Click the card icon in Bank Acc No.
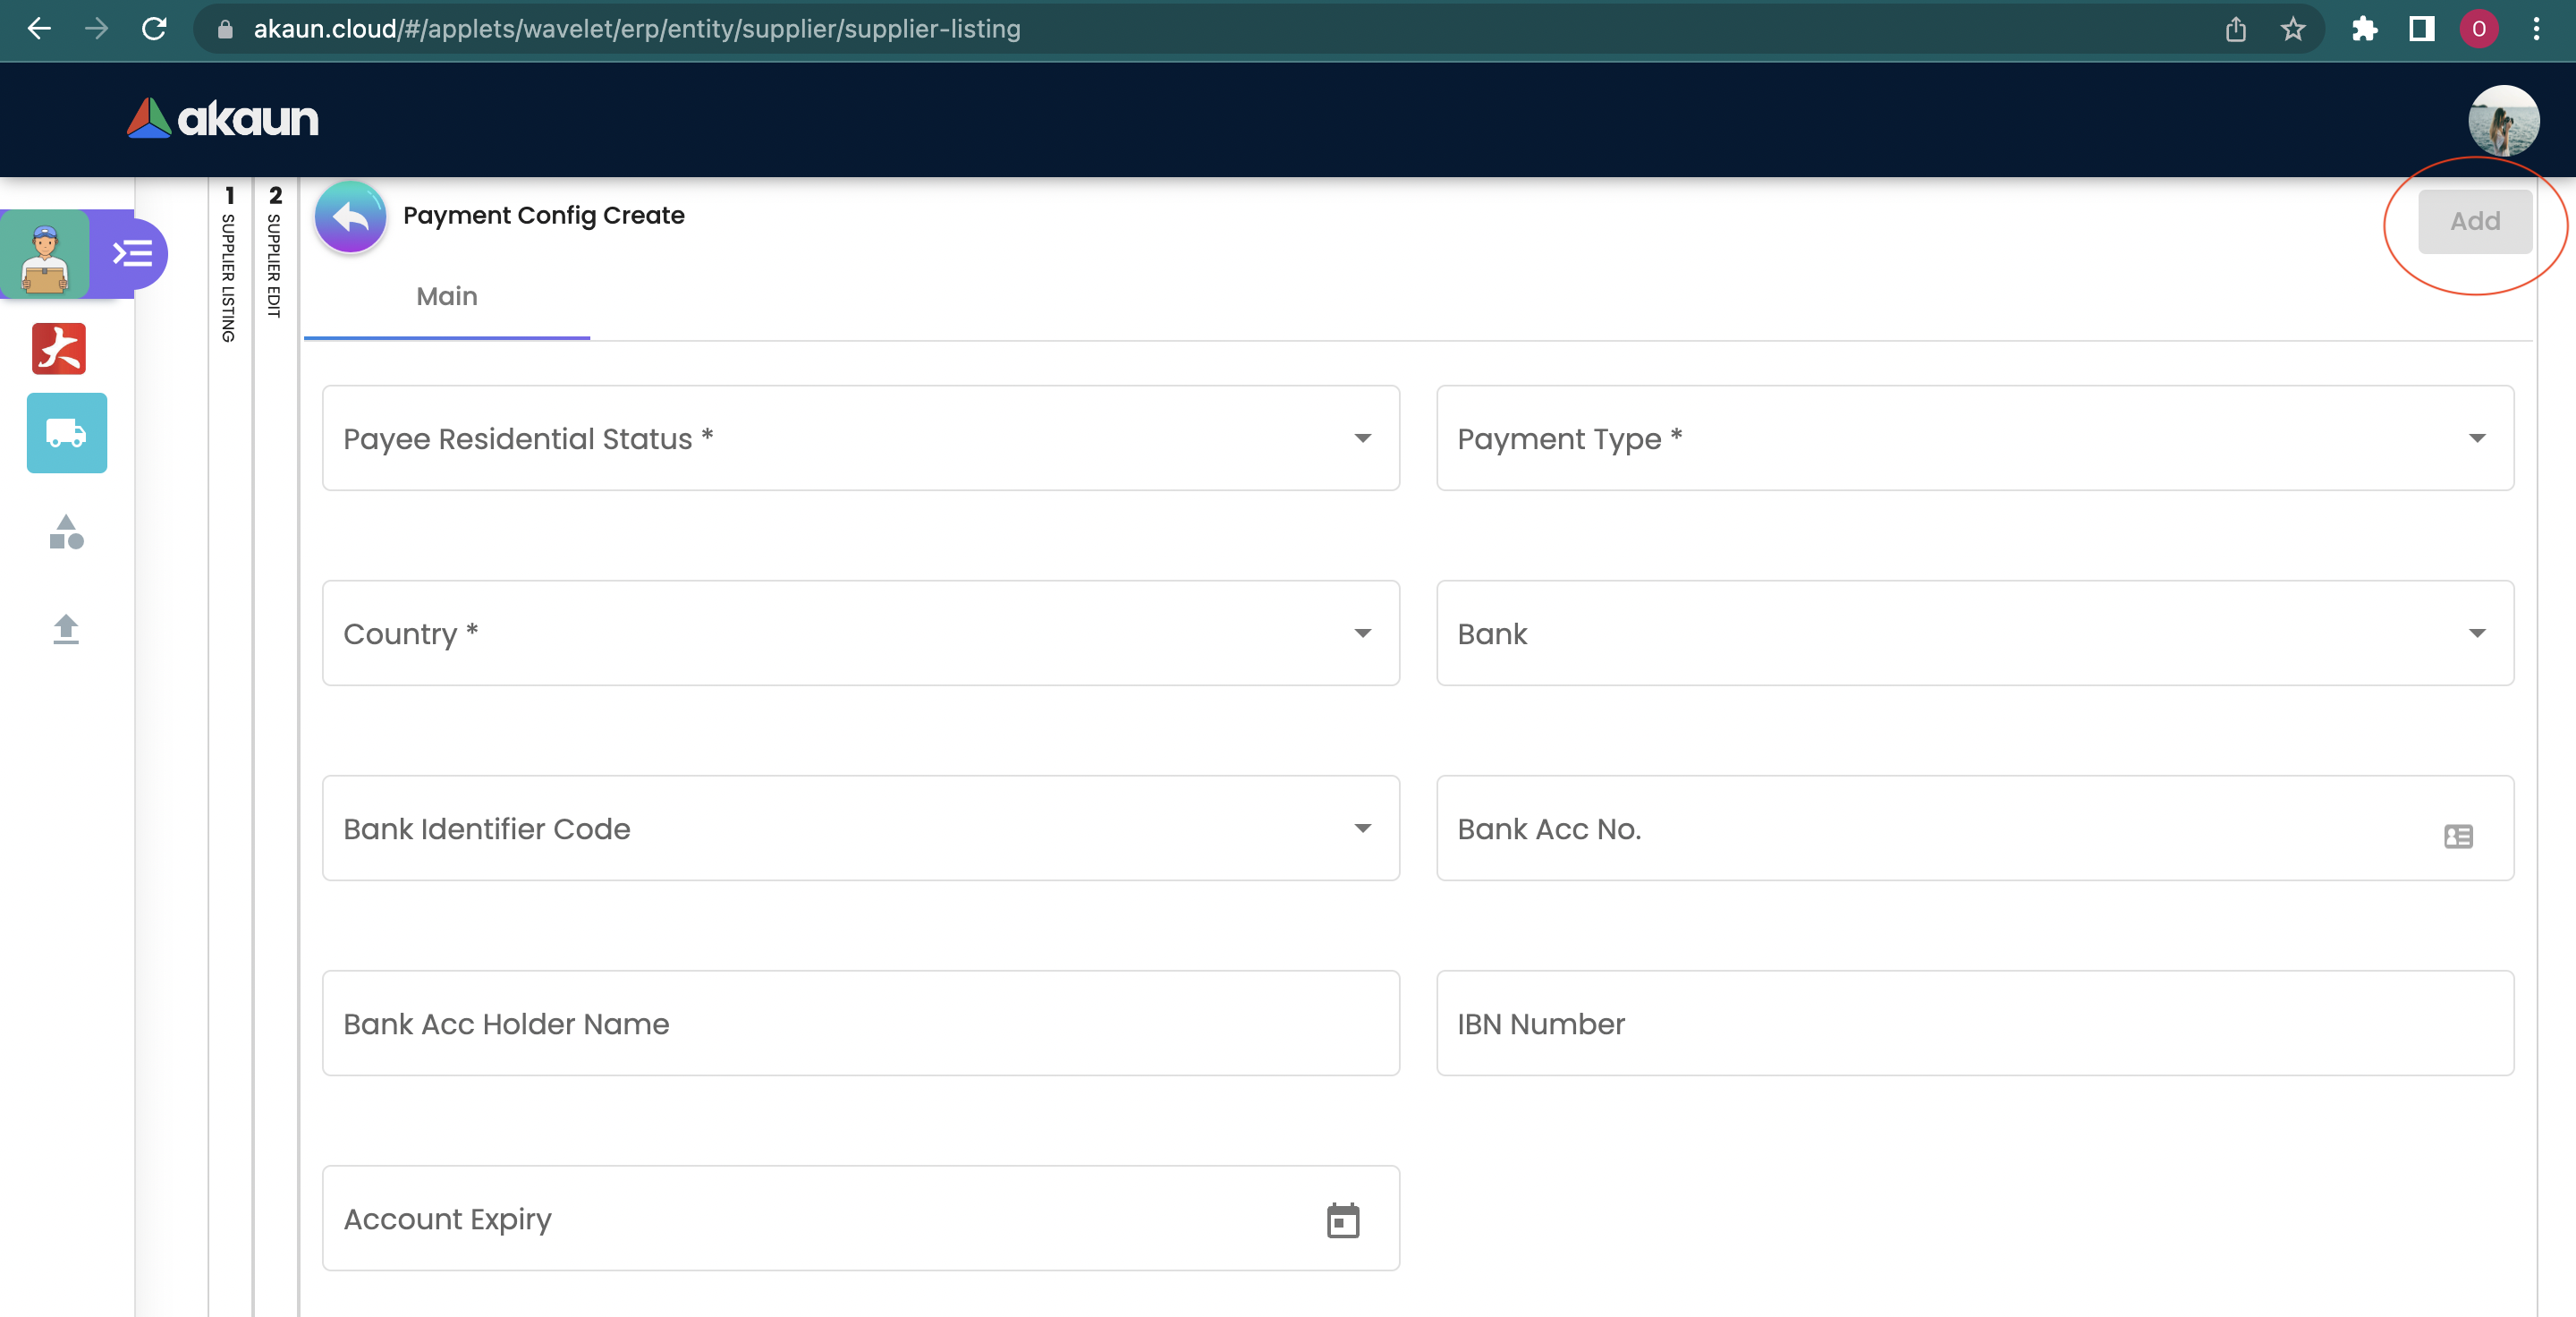The height and width of the screenshot is (1317, 2576). click(x=2458, y=836)
